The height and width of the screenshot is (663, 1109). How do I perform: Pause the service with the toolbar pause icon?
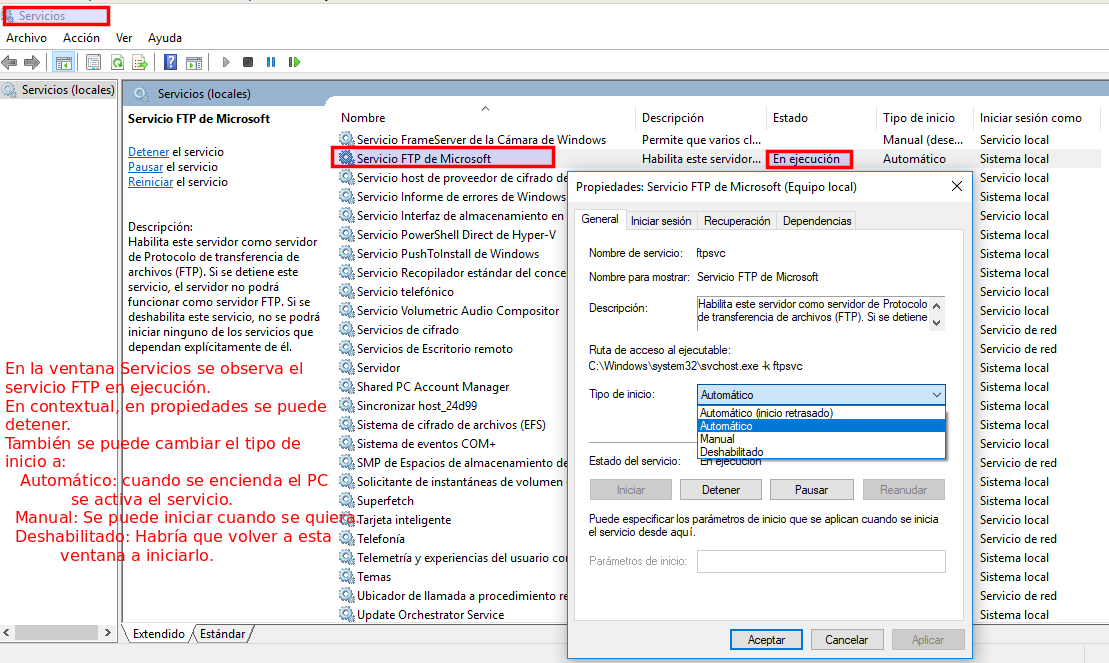pyautogui.click(x=271, y=62)
